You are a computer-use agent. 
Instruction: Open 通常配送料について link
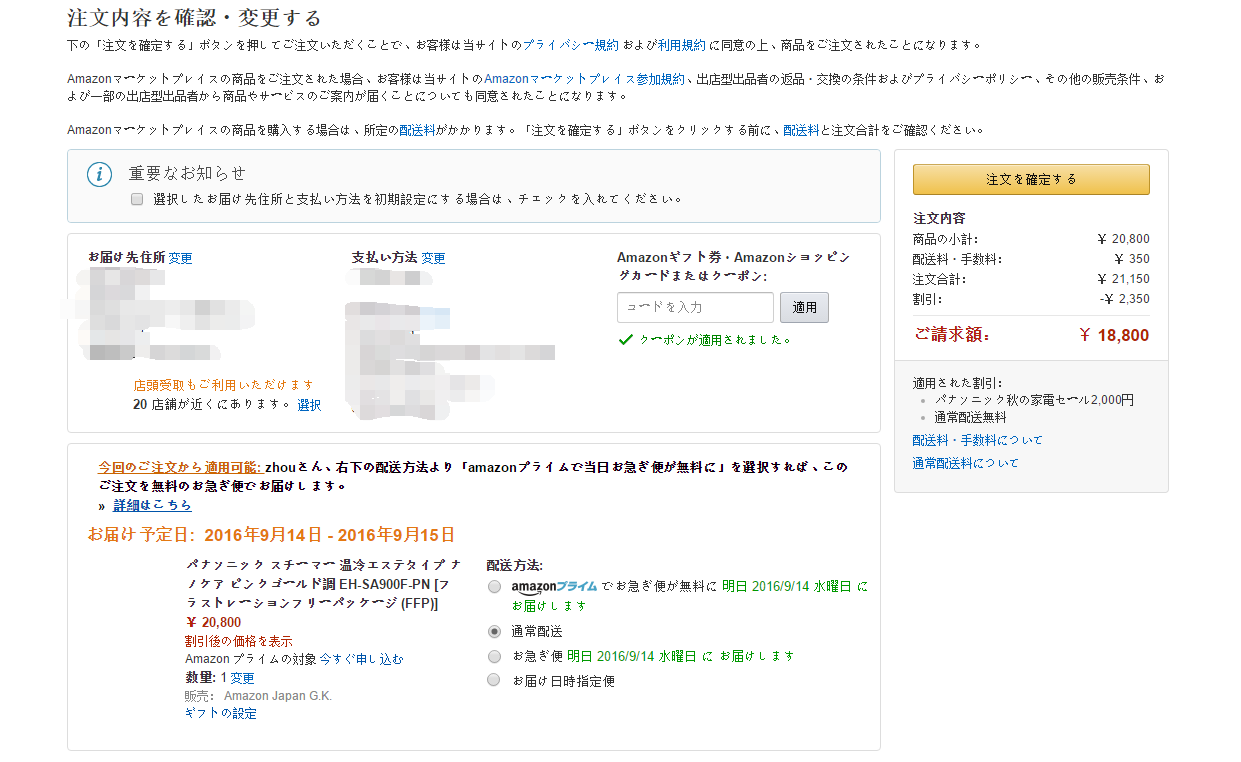(966, 463)
